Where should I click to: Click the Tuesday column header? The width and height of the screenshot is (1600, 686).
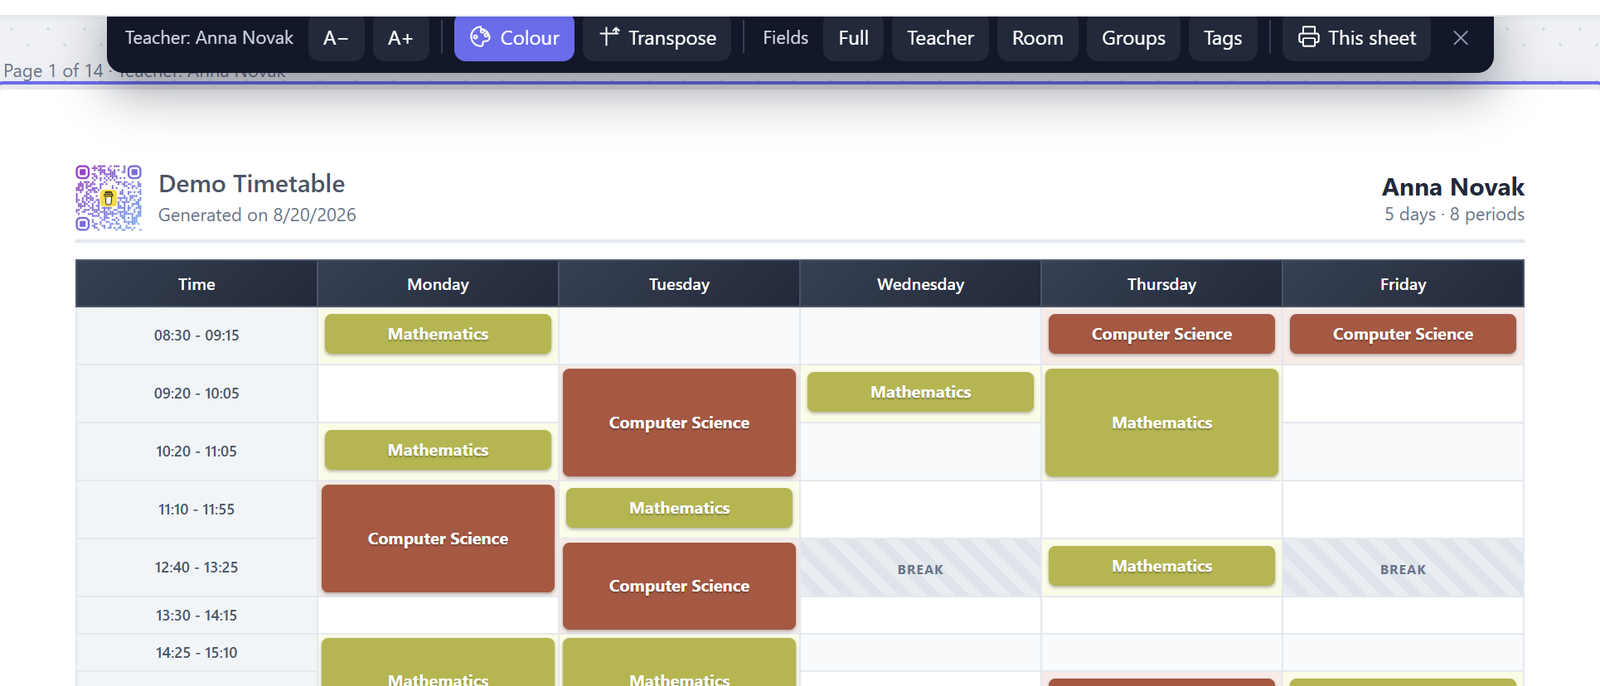679,284
